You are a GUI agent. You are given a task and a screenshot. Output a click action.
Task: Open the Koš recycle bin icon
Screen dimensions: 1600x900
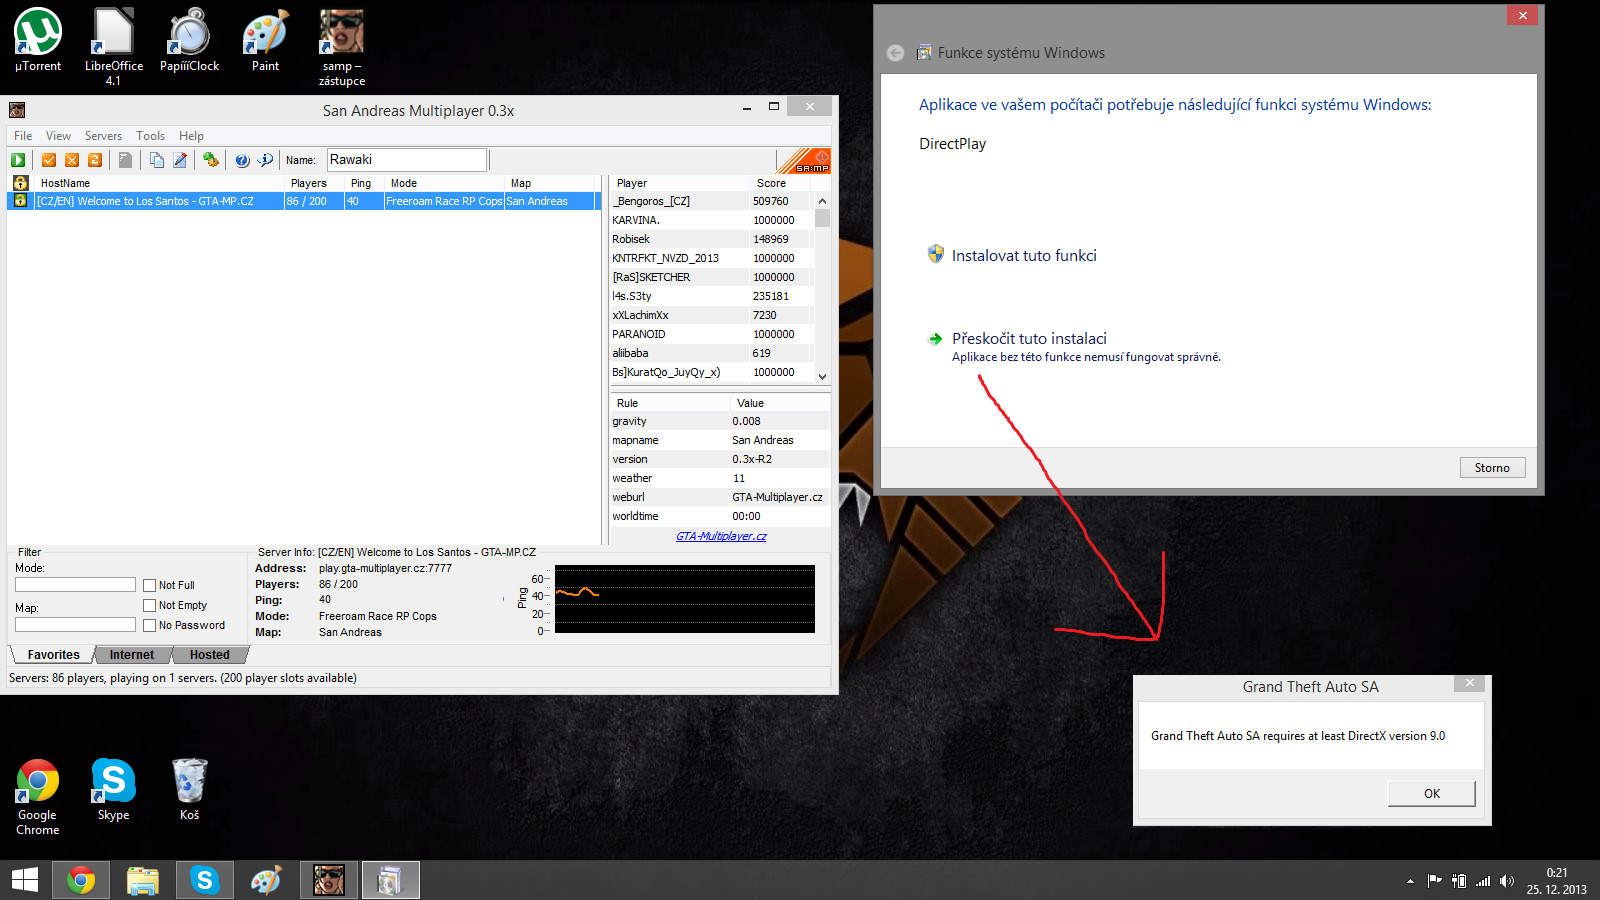click(x=189, y=790)
